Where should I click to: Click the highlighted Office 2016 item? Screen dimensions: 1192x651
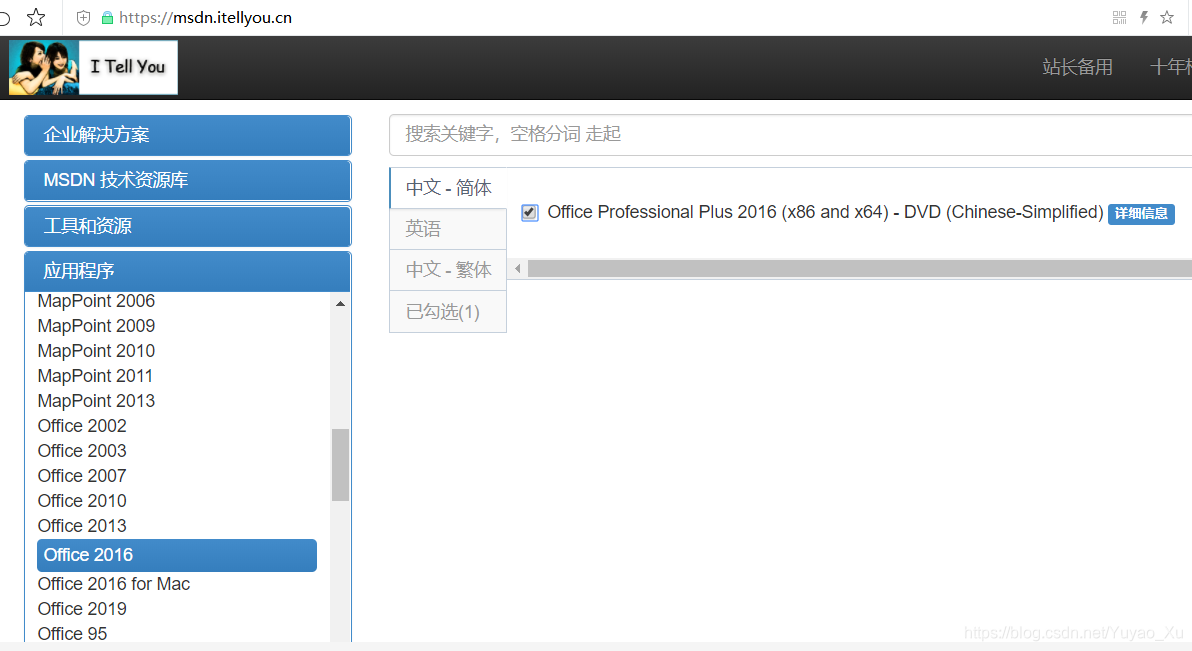coord(176,555)
